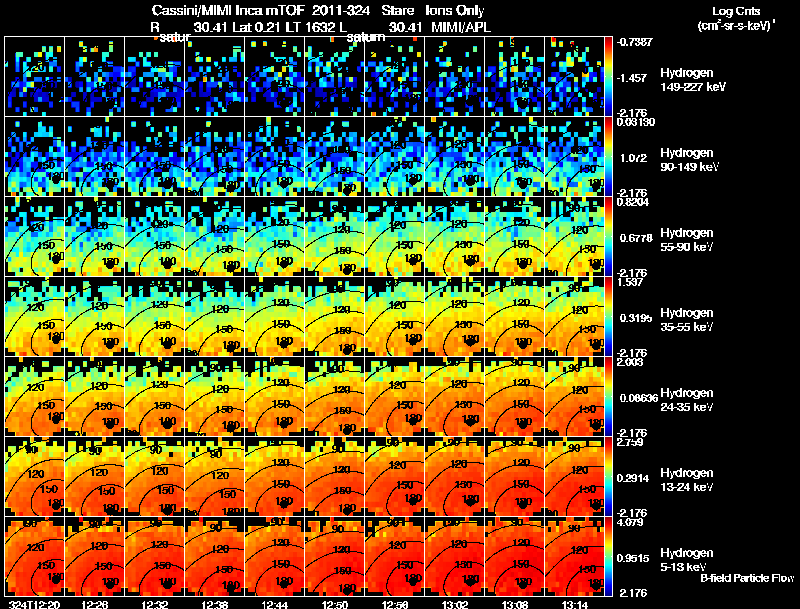The image size is (800, 609).
Task: Click the Ions Only header label
Action: [455, 11]
